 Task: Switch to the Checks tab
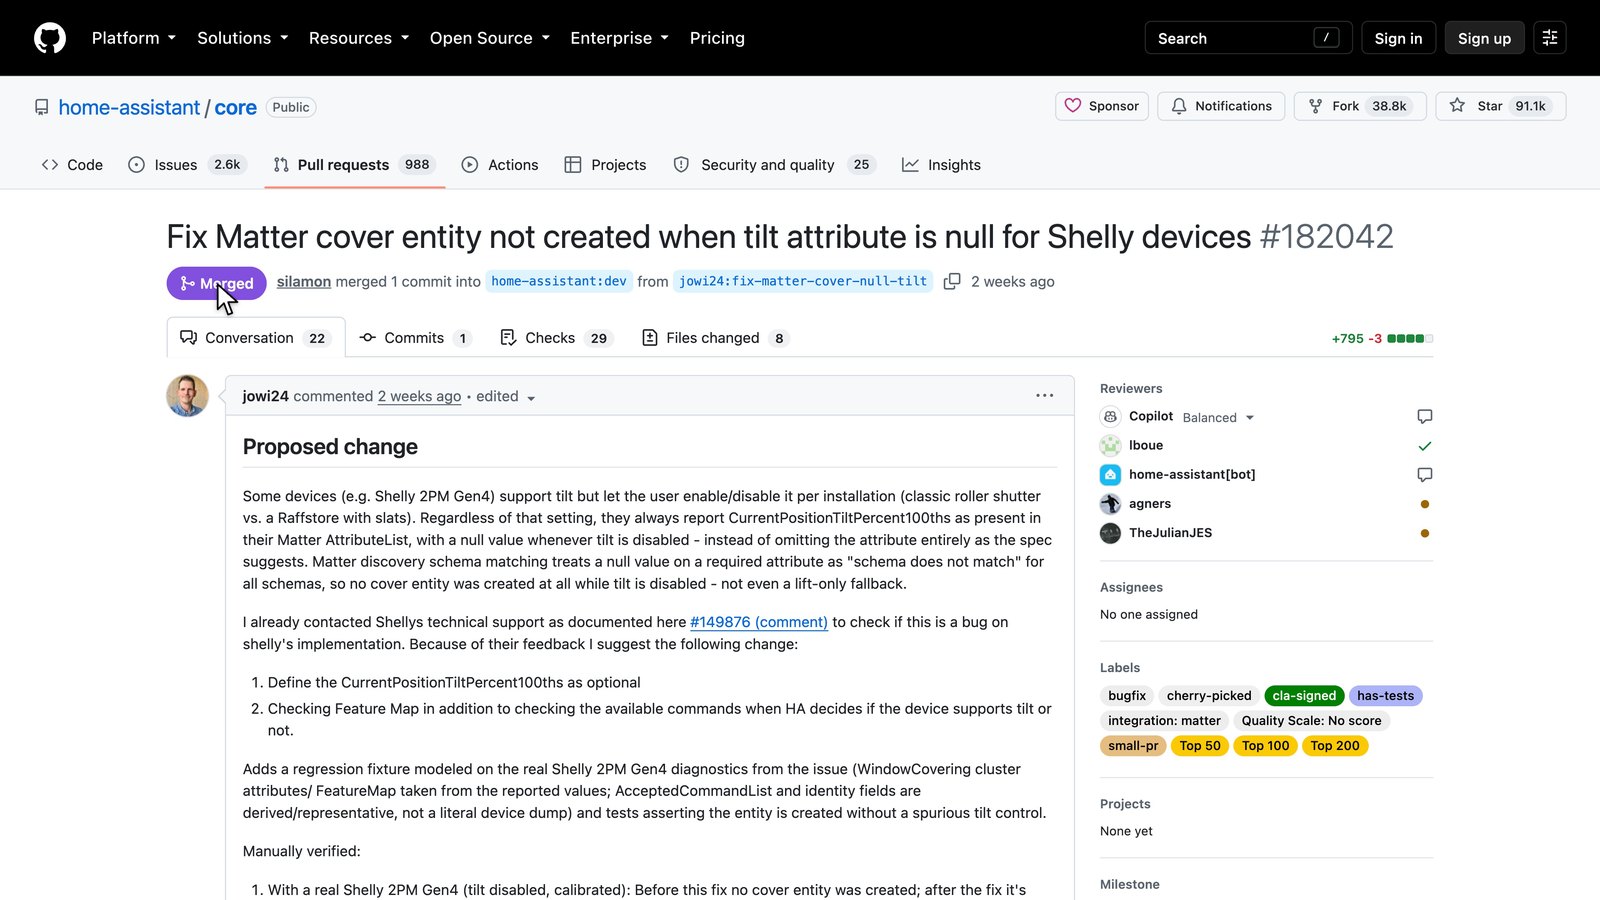pyautogui.click(x=555, y=338)
